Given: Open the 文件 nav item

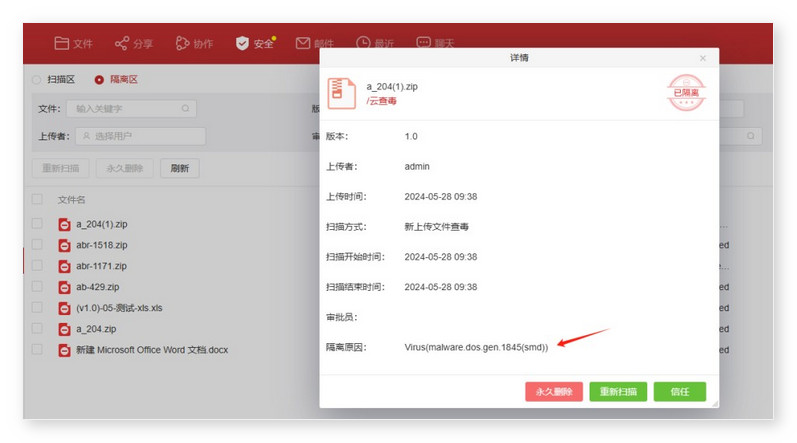Looking at the screenshot, I should 73,44.
